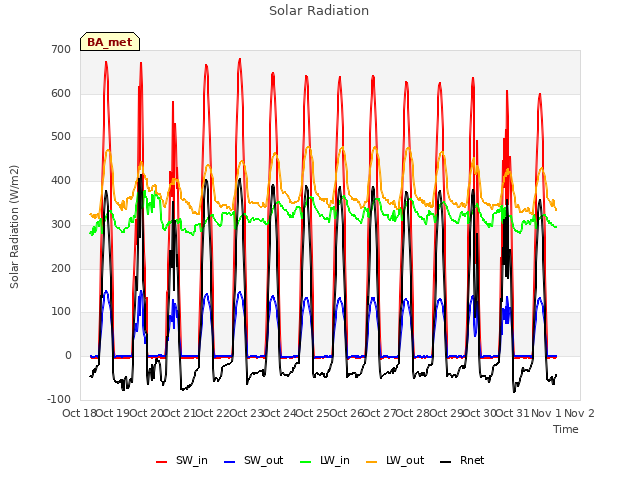Toggle the SW_in legend entry

pyautogui.click(x=182, y=460)
